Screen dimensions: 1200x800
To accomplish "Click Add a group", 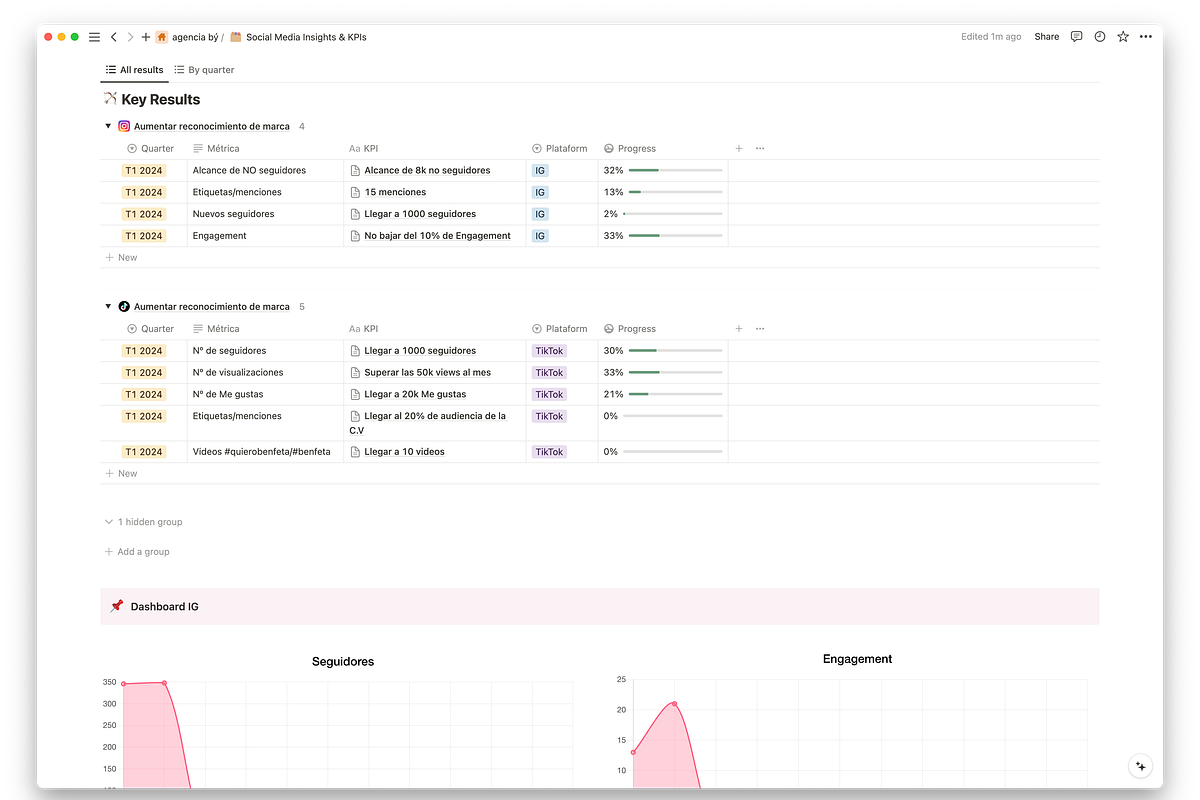I will click(137, 552).
